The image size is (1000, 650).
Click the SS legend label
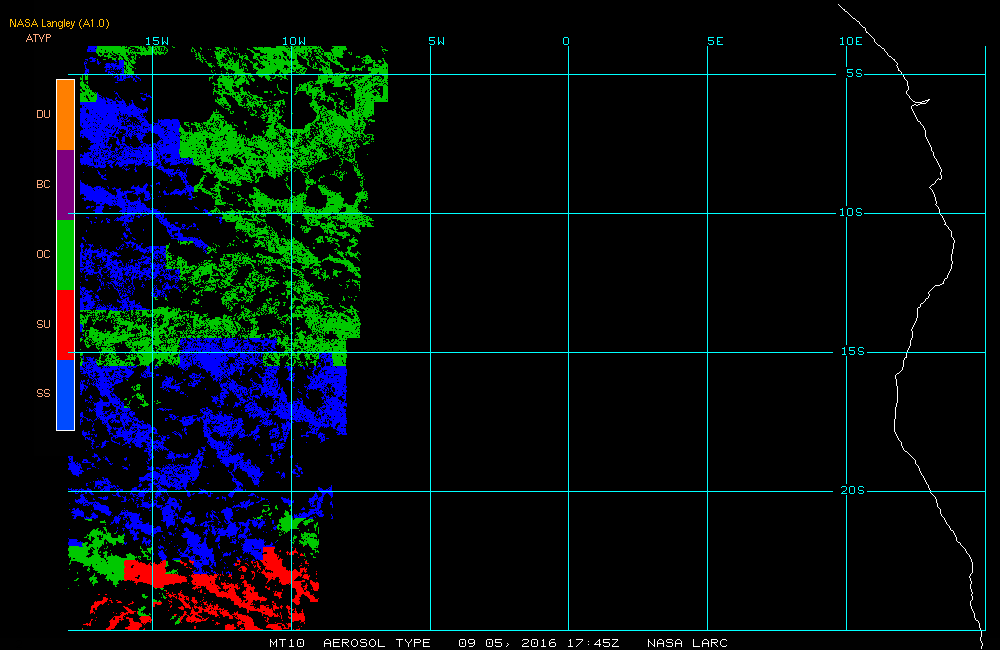[x=43, y=393]
